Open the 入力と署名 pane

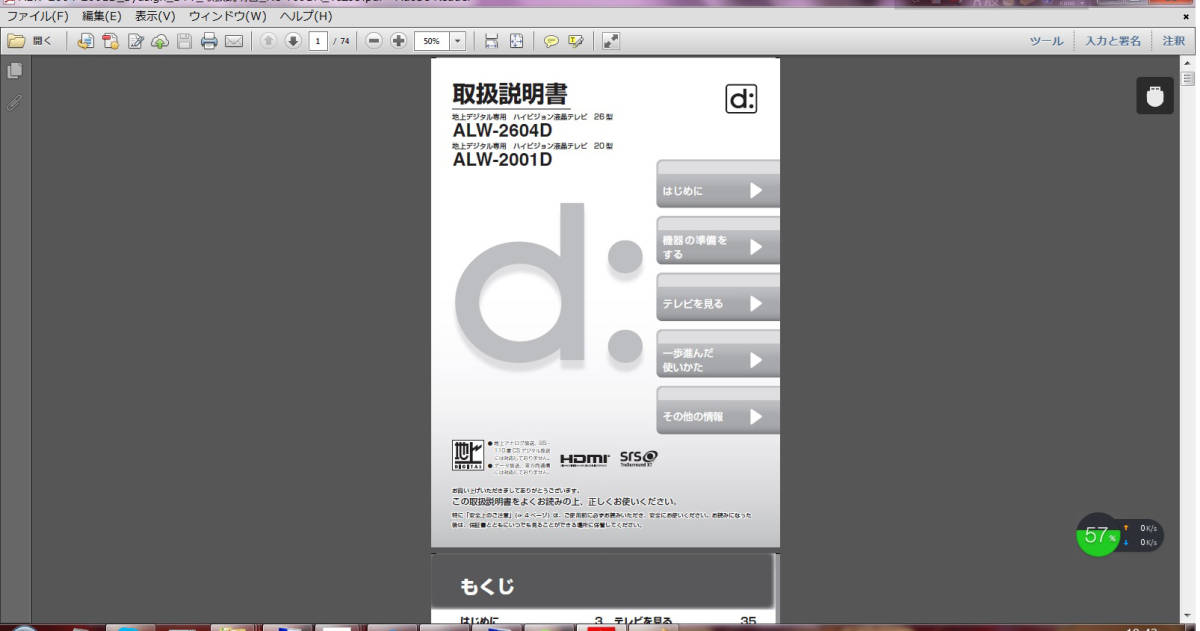click(1113, 41)
